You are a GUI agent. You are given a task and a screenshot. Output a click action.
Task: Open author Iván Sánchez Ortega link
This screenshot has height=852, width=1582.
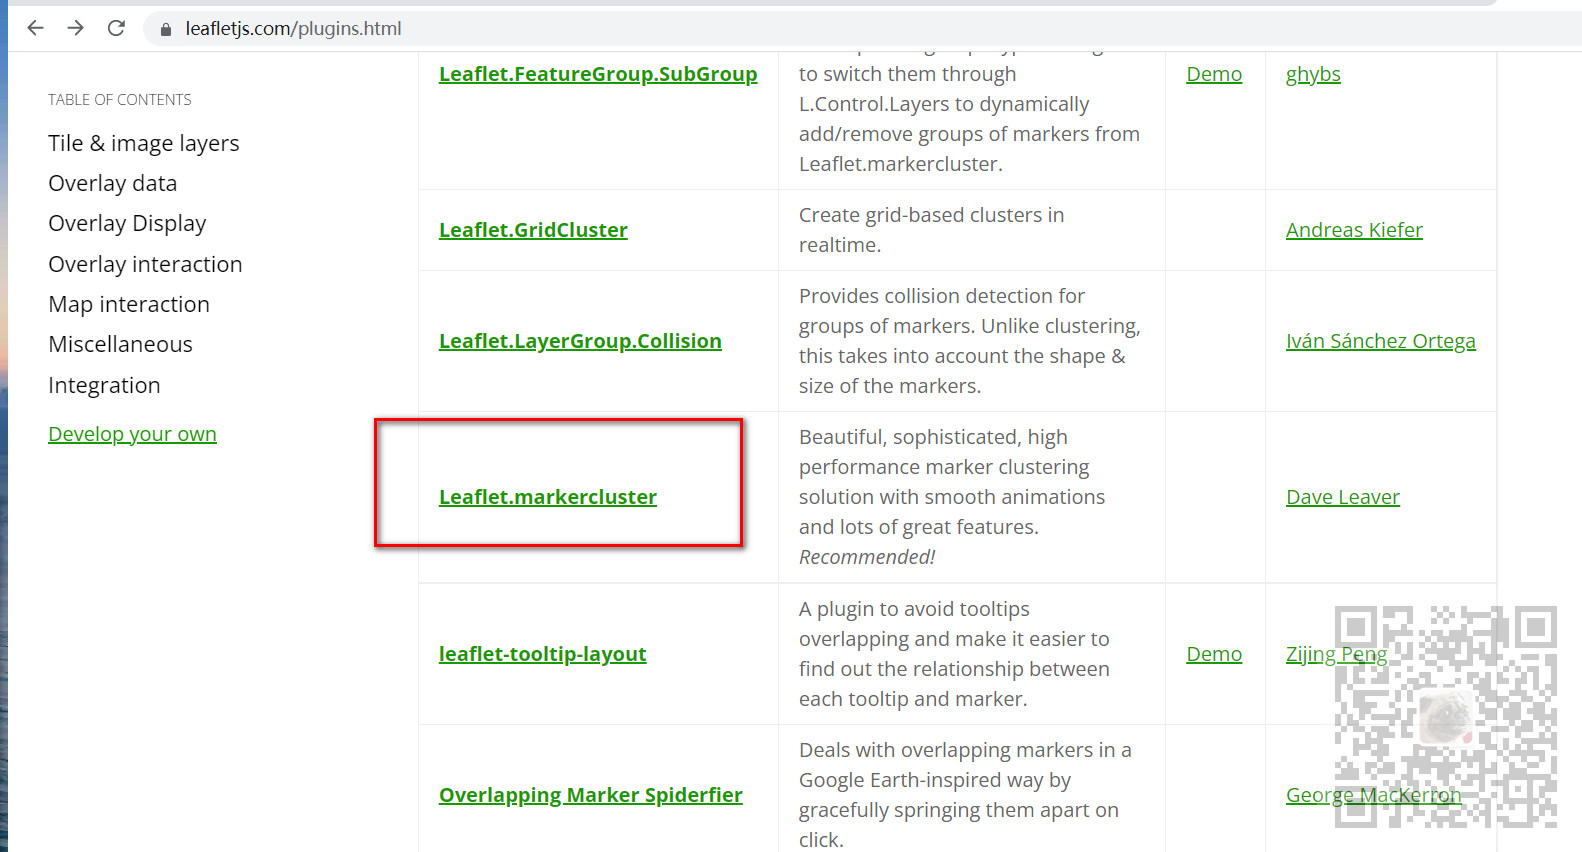pyautogui.click(x=1381, y=341)
